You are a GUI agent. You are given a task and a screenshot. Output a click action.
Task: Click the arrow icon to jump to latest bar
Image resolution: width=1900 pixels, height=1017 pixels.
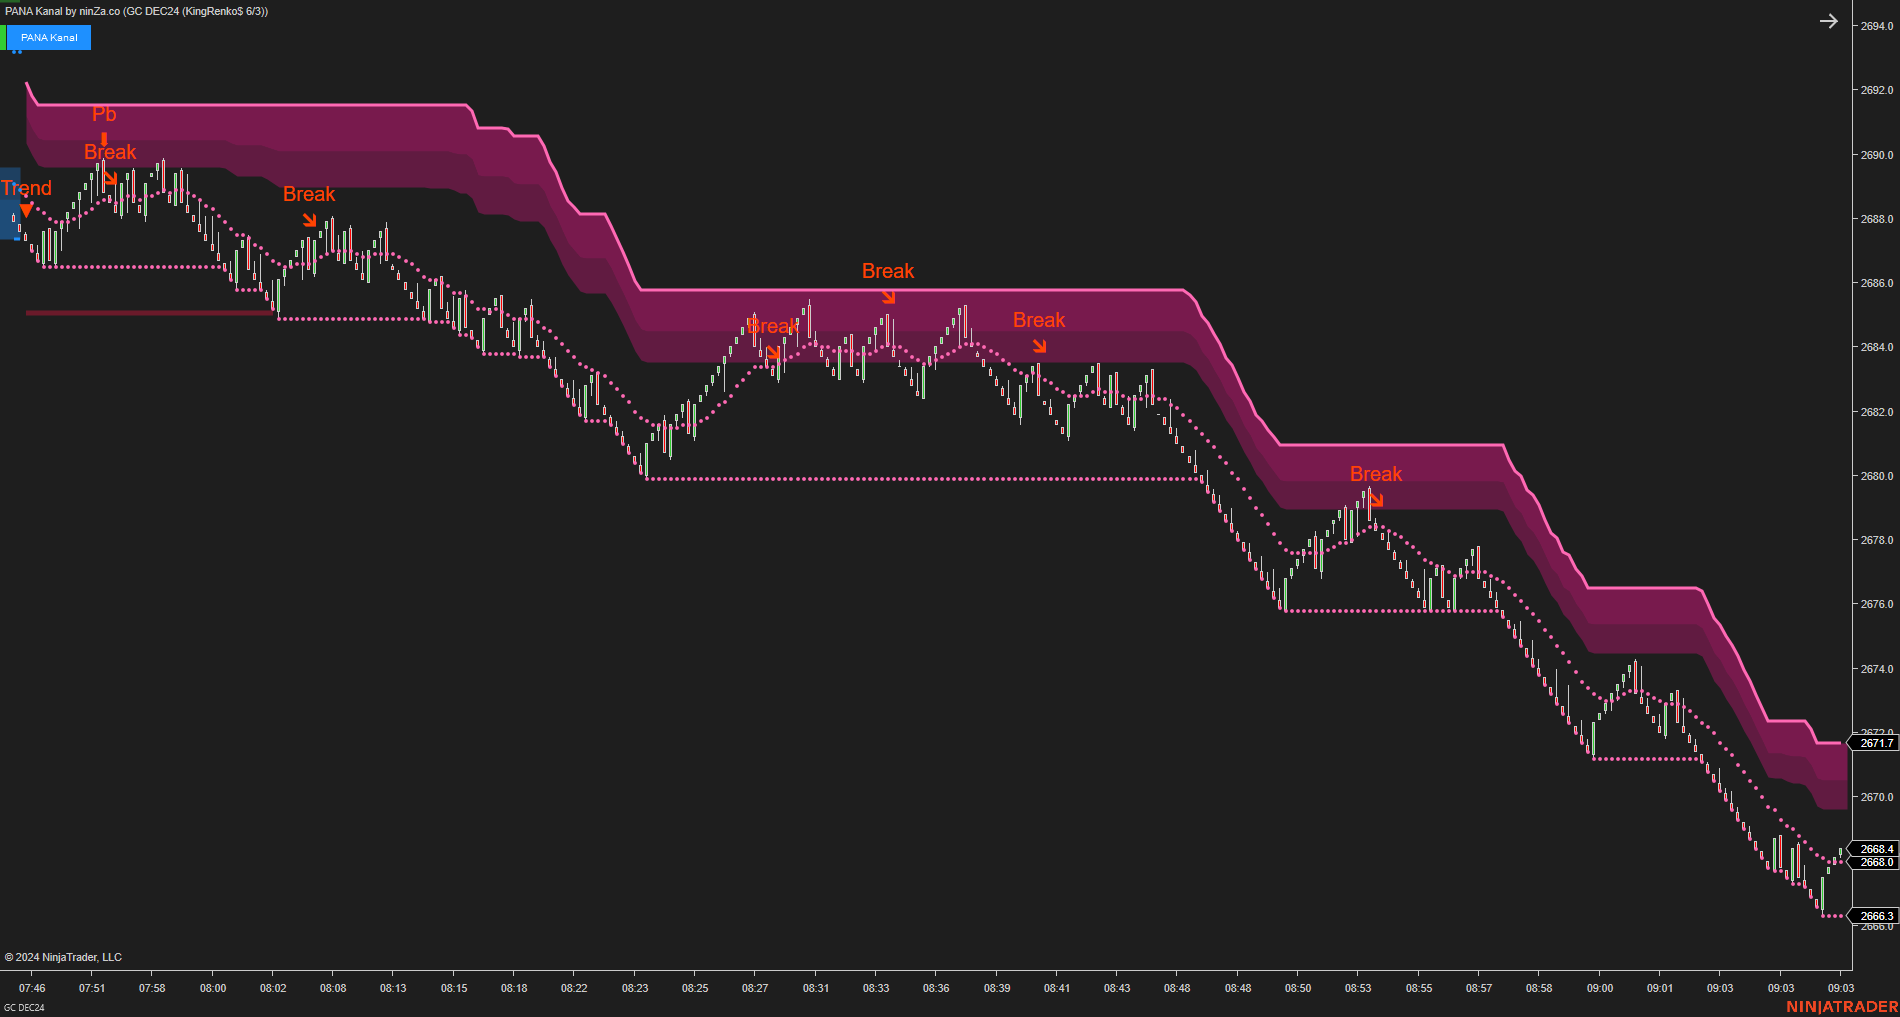click(1829, 20)
